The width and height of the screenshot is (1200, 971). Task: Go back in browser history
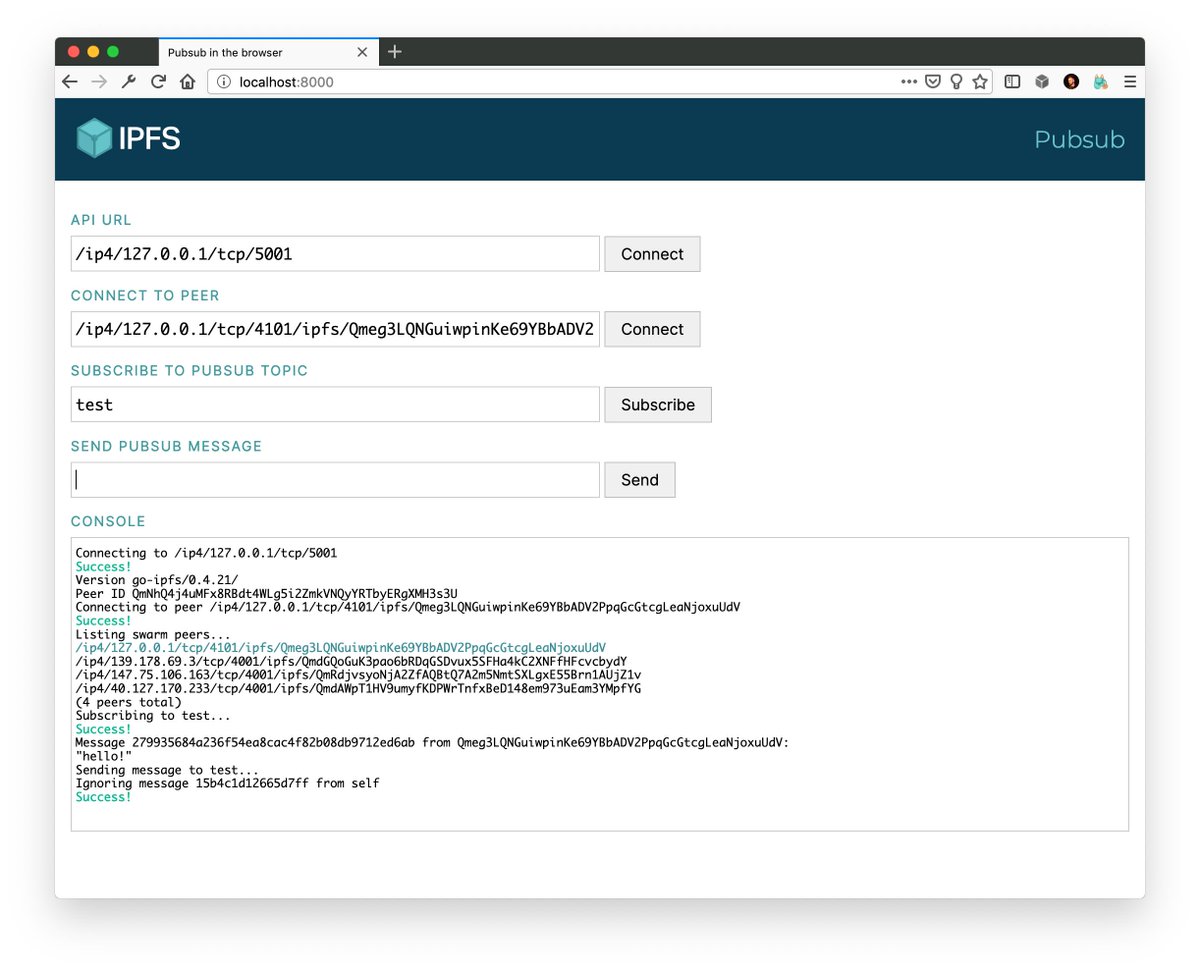[x=69, y=82]
